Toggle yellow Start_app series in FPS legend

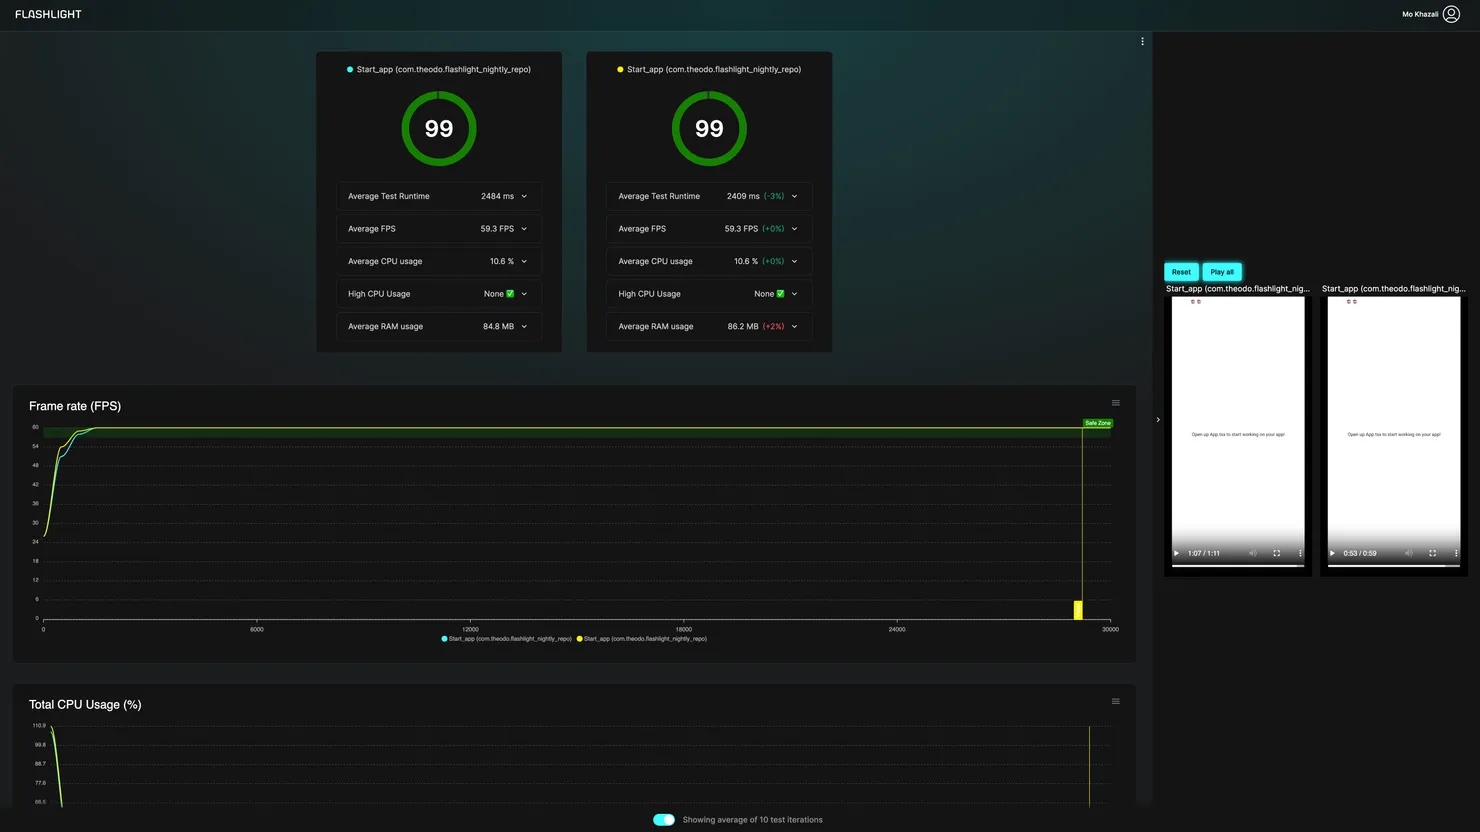coord(642,638)
